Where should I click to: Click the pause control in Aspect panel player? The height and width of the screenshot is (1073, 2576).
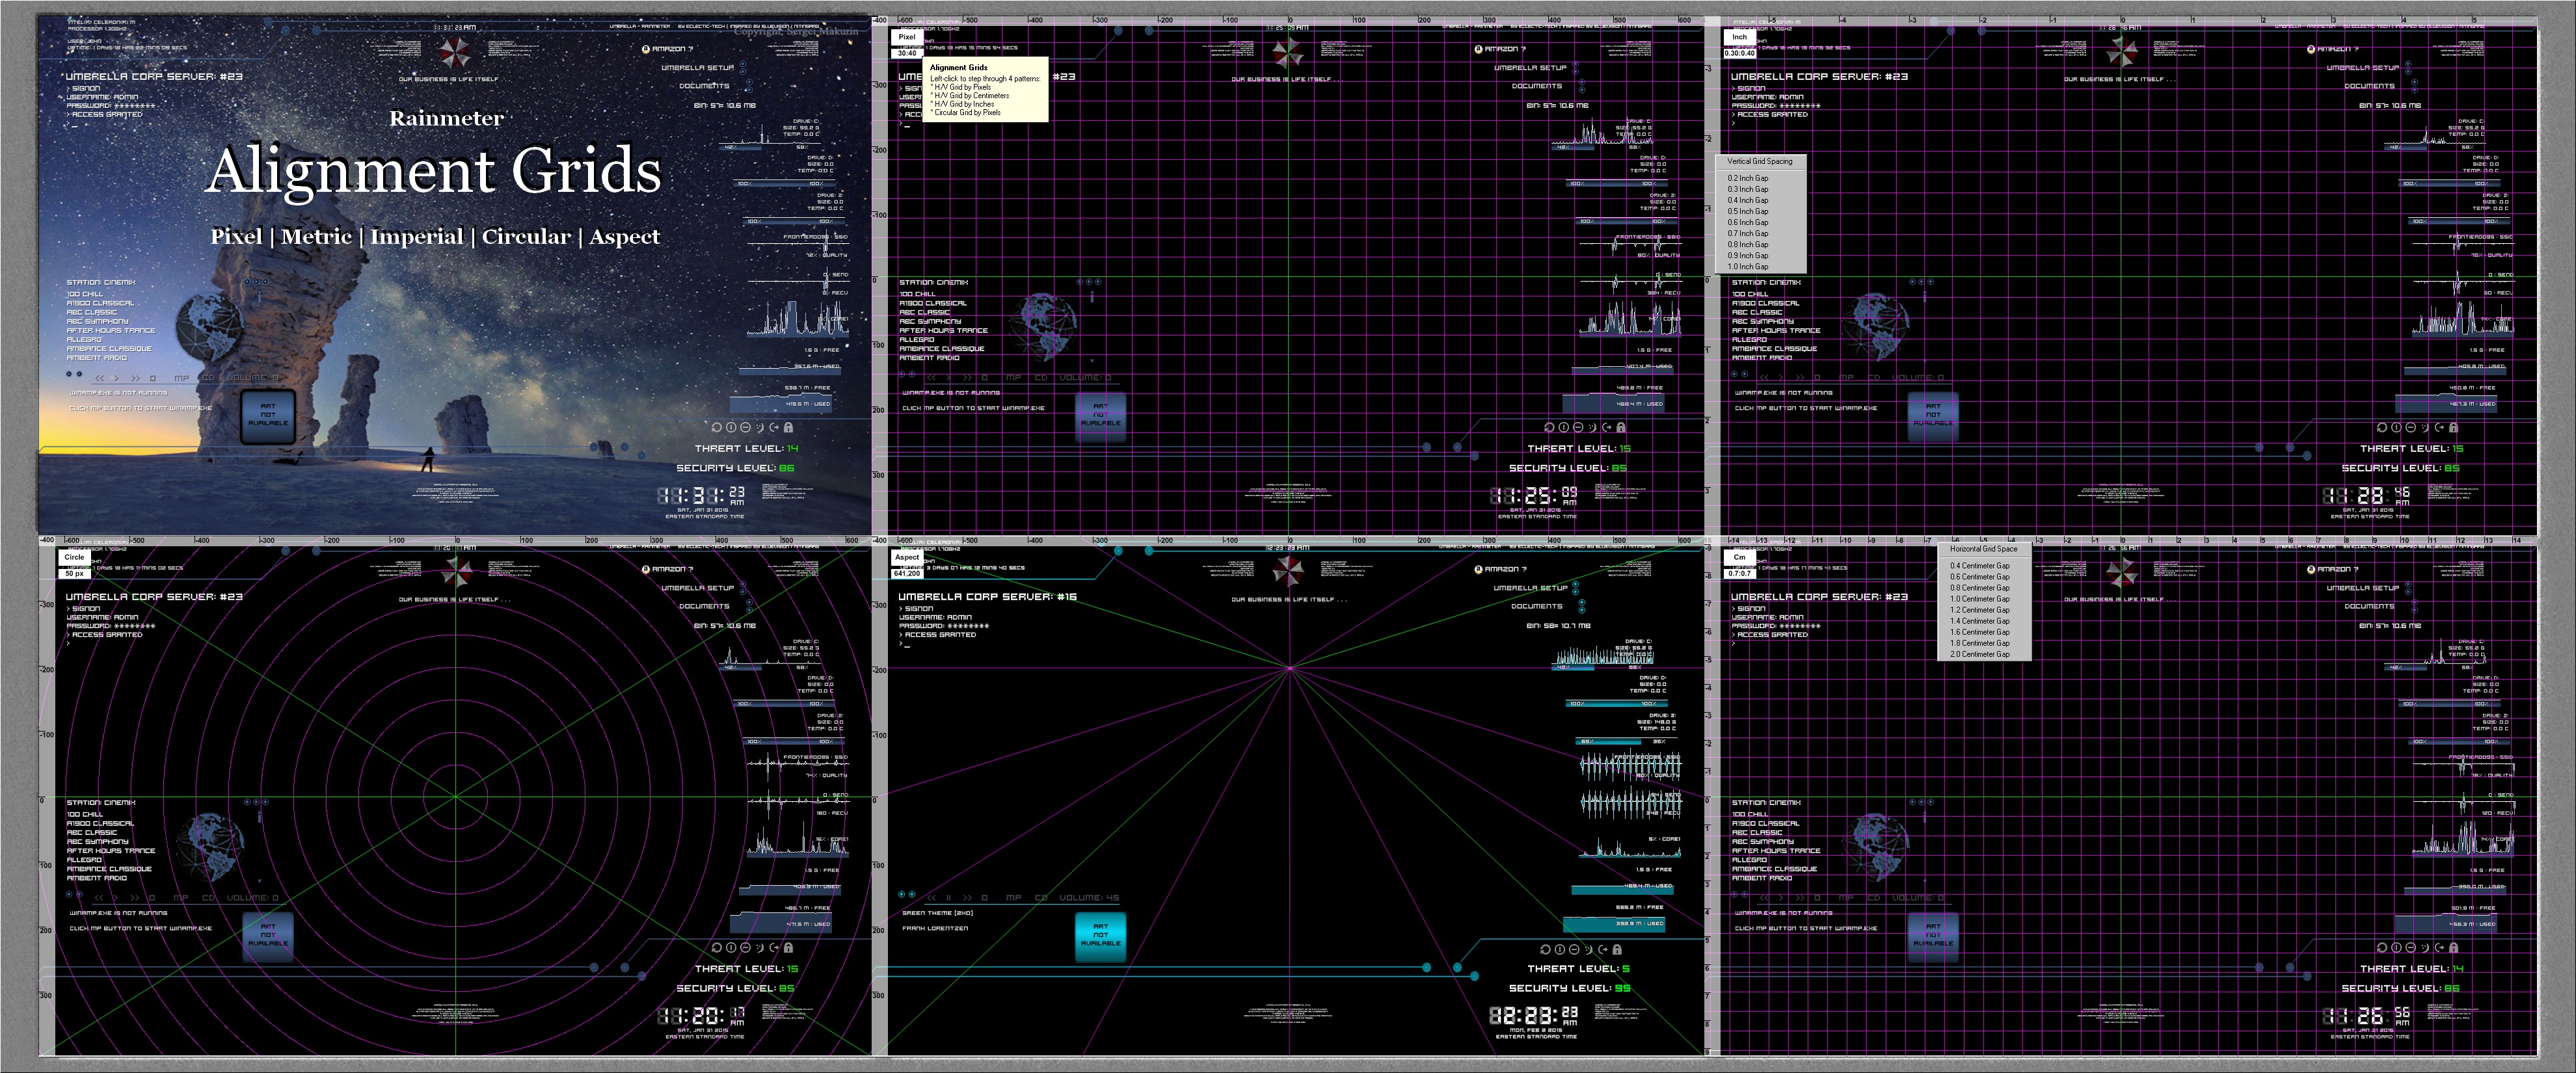(948, 898)
